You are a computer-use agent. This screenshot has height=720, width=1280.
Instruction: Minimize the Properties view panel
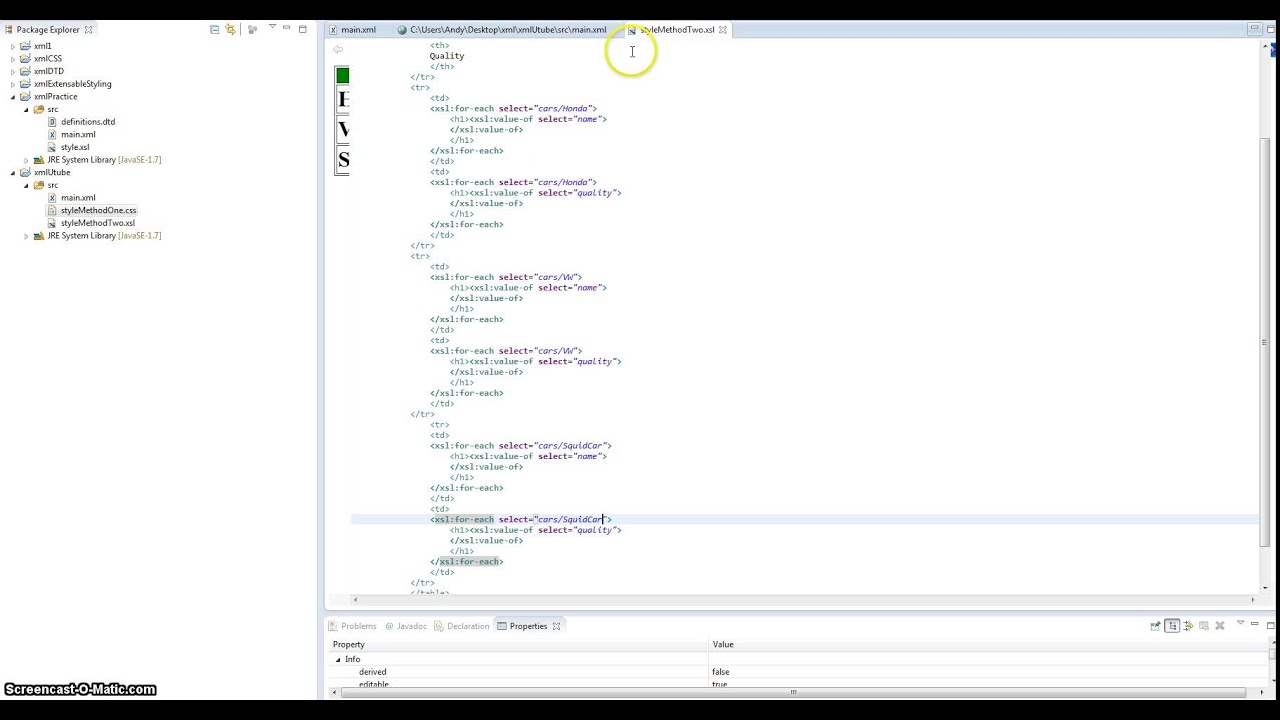click(x=1255, y=625)
